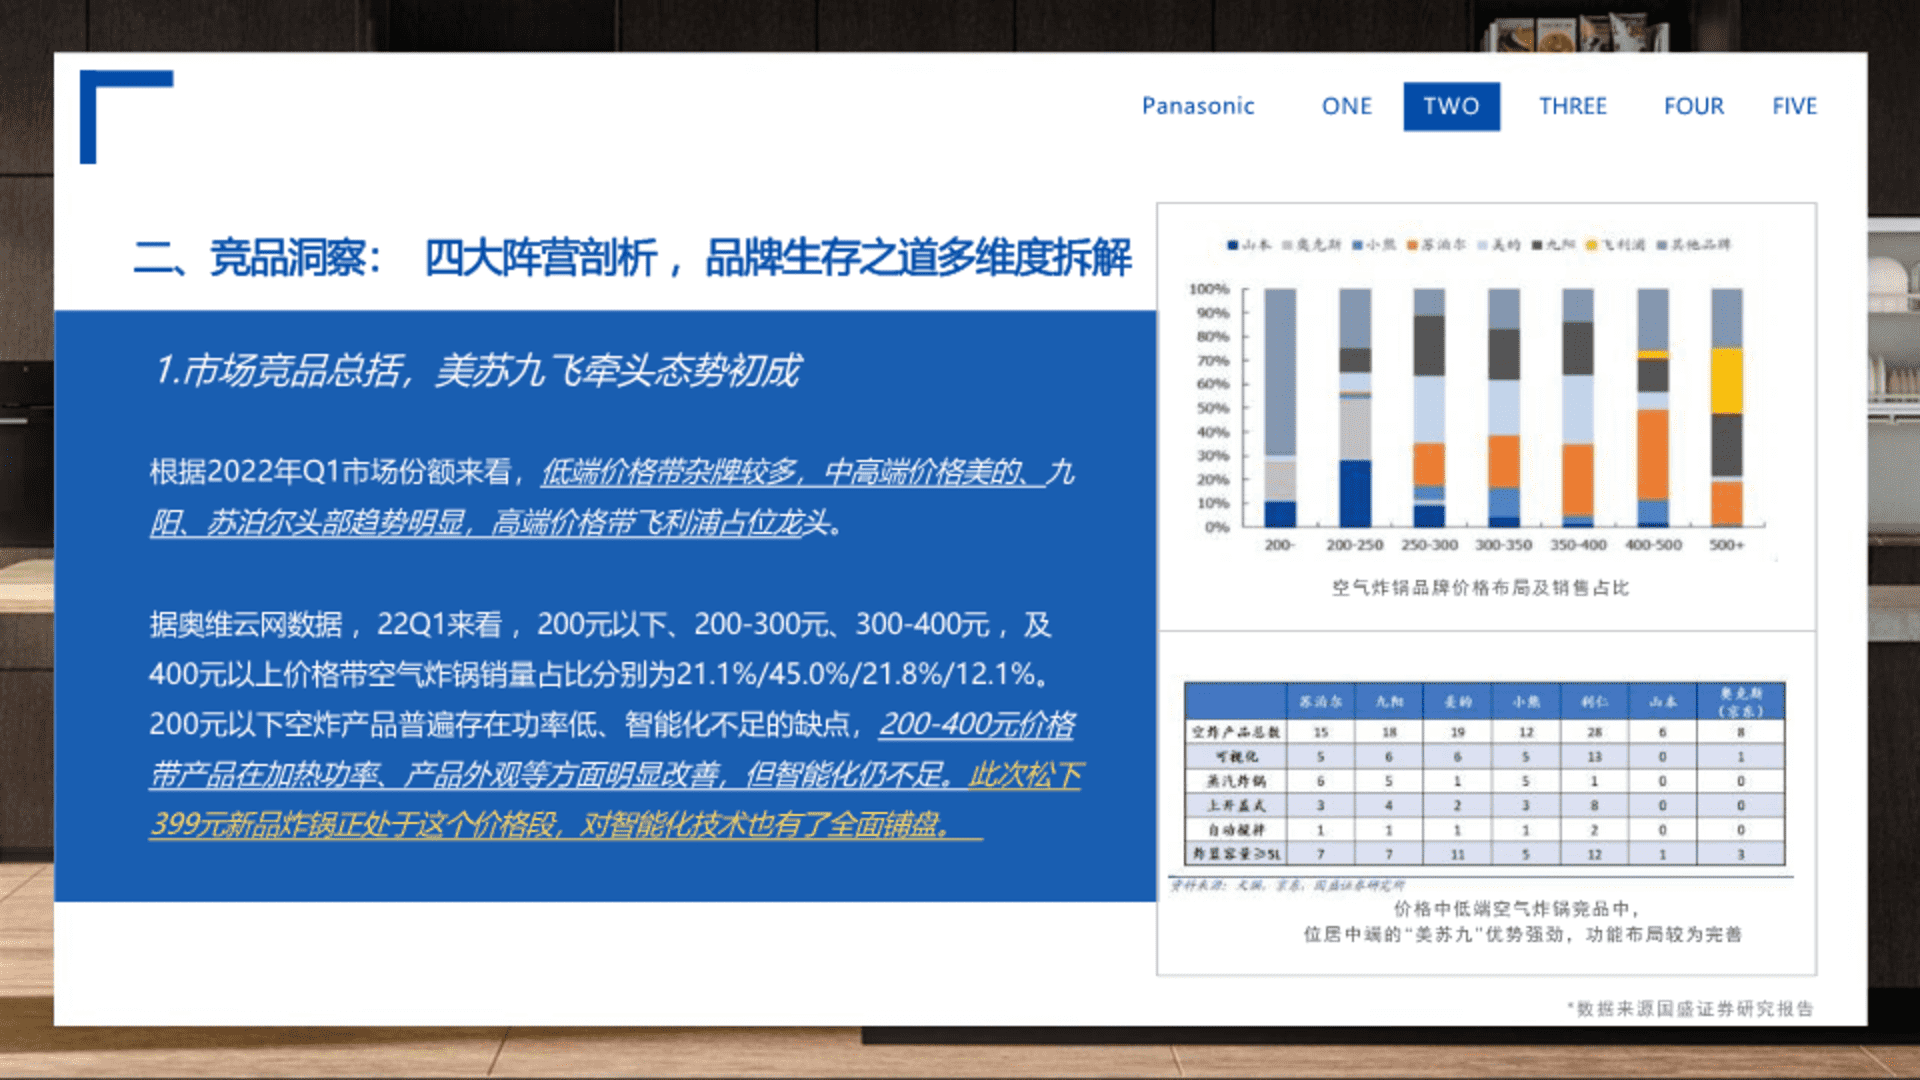1920x1080 pixels.
Task: Go to the THREE section tab
Action: (x=1572, y=106)
